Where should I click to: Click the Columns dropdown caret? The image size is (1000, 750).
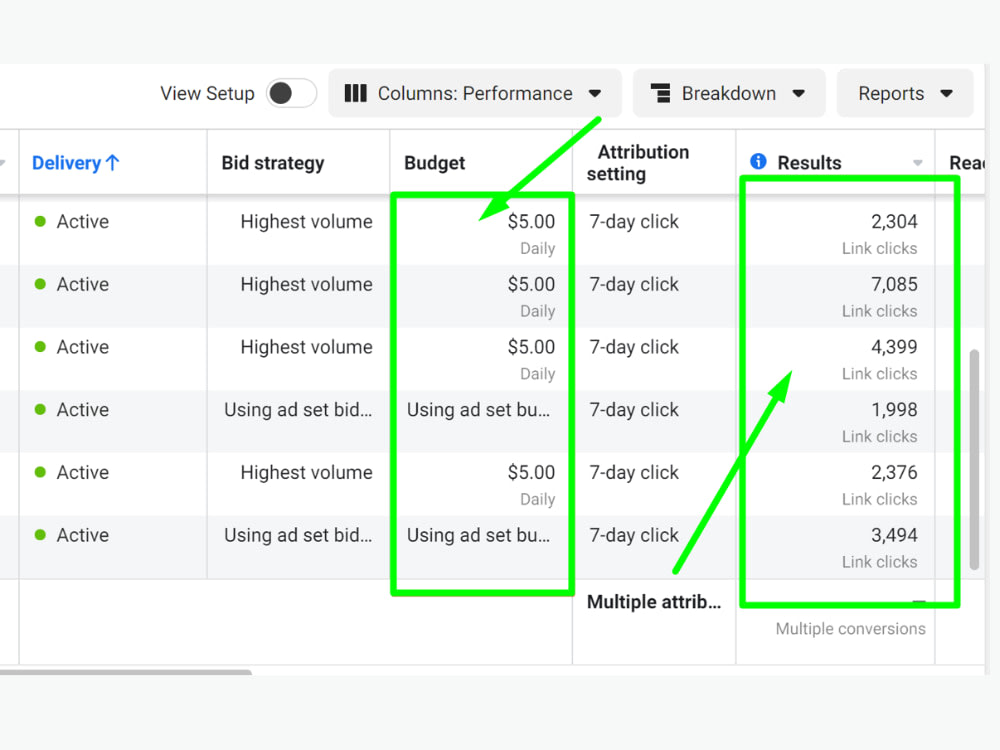[x=595, y=94]
